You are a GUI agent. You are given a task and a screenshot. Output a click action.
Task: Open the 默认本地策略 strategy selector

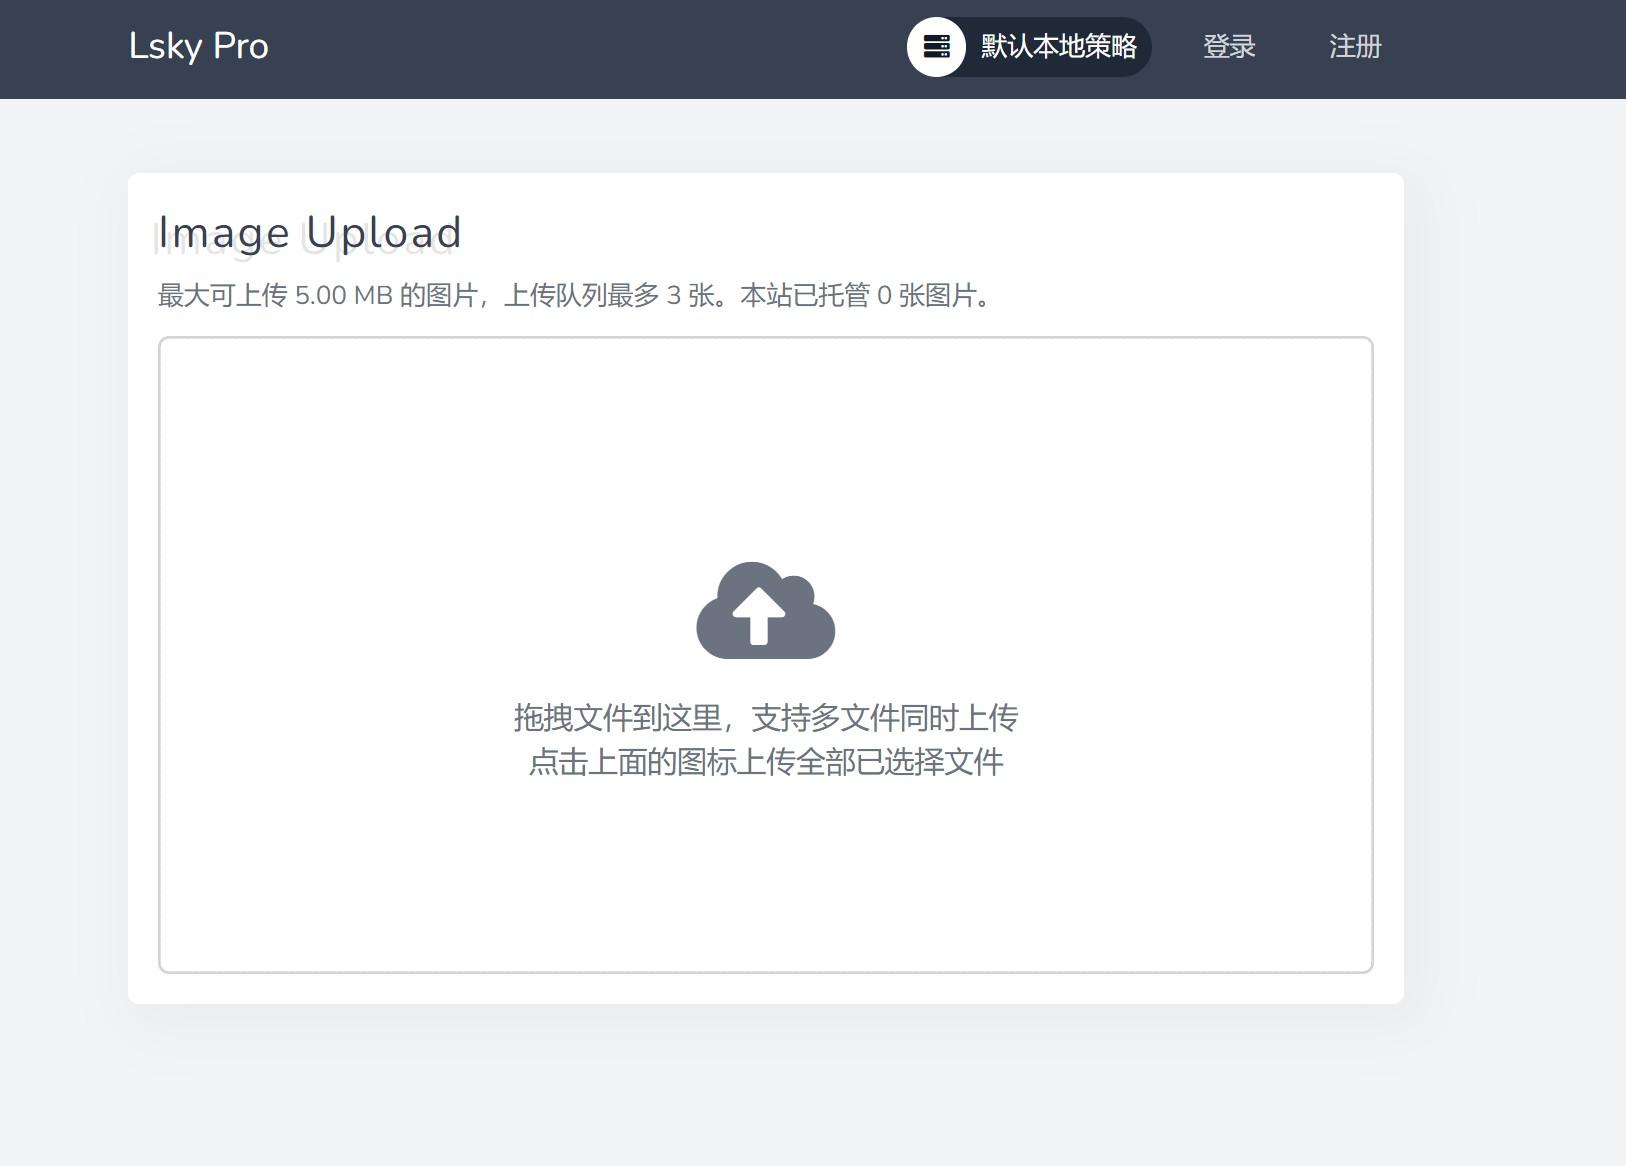1029,47
